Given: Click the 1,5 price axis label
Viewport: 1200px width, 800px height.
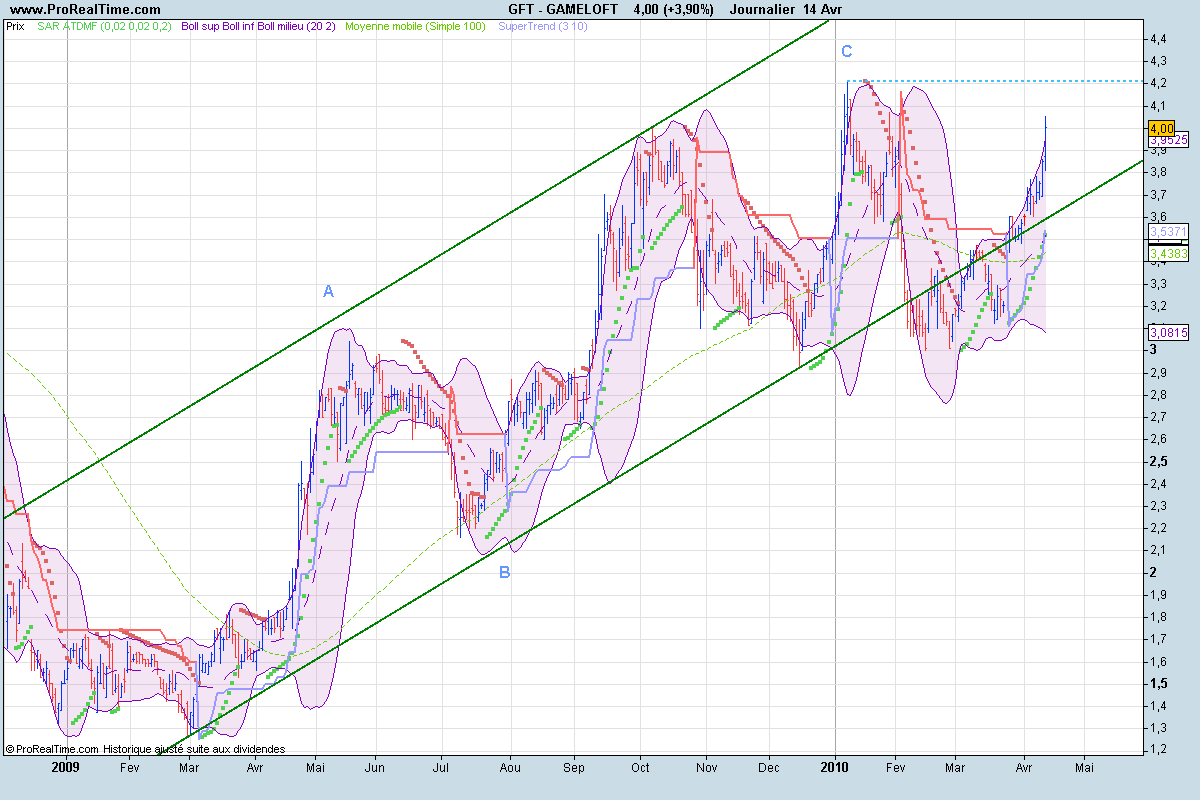Looking at the screenshot, I should tap(1157, 684).
